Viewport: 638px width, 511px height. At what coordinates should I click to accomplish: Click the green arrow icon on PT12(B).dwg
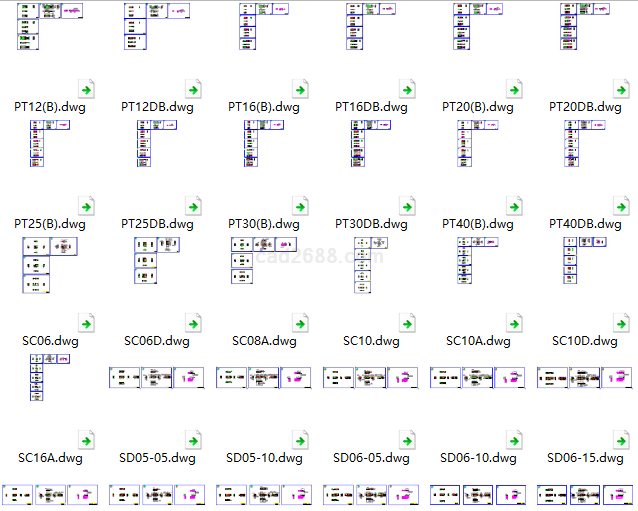coord(87,89)
